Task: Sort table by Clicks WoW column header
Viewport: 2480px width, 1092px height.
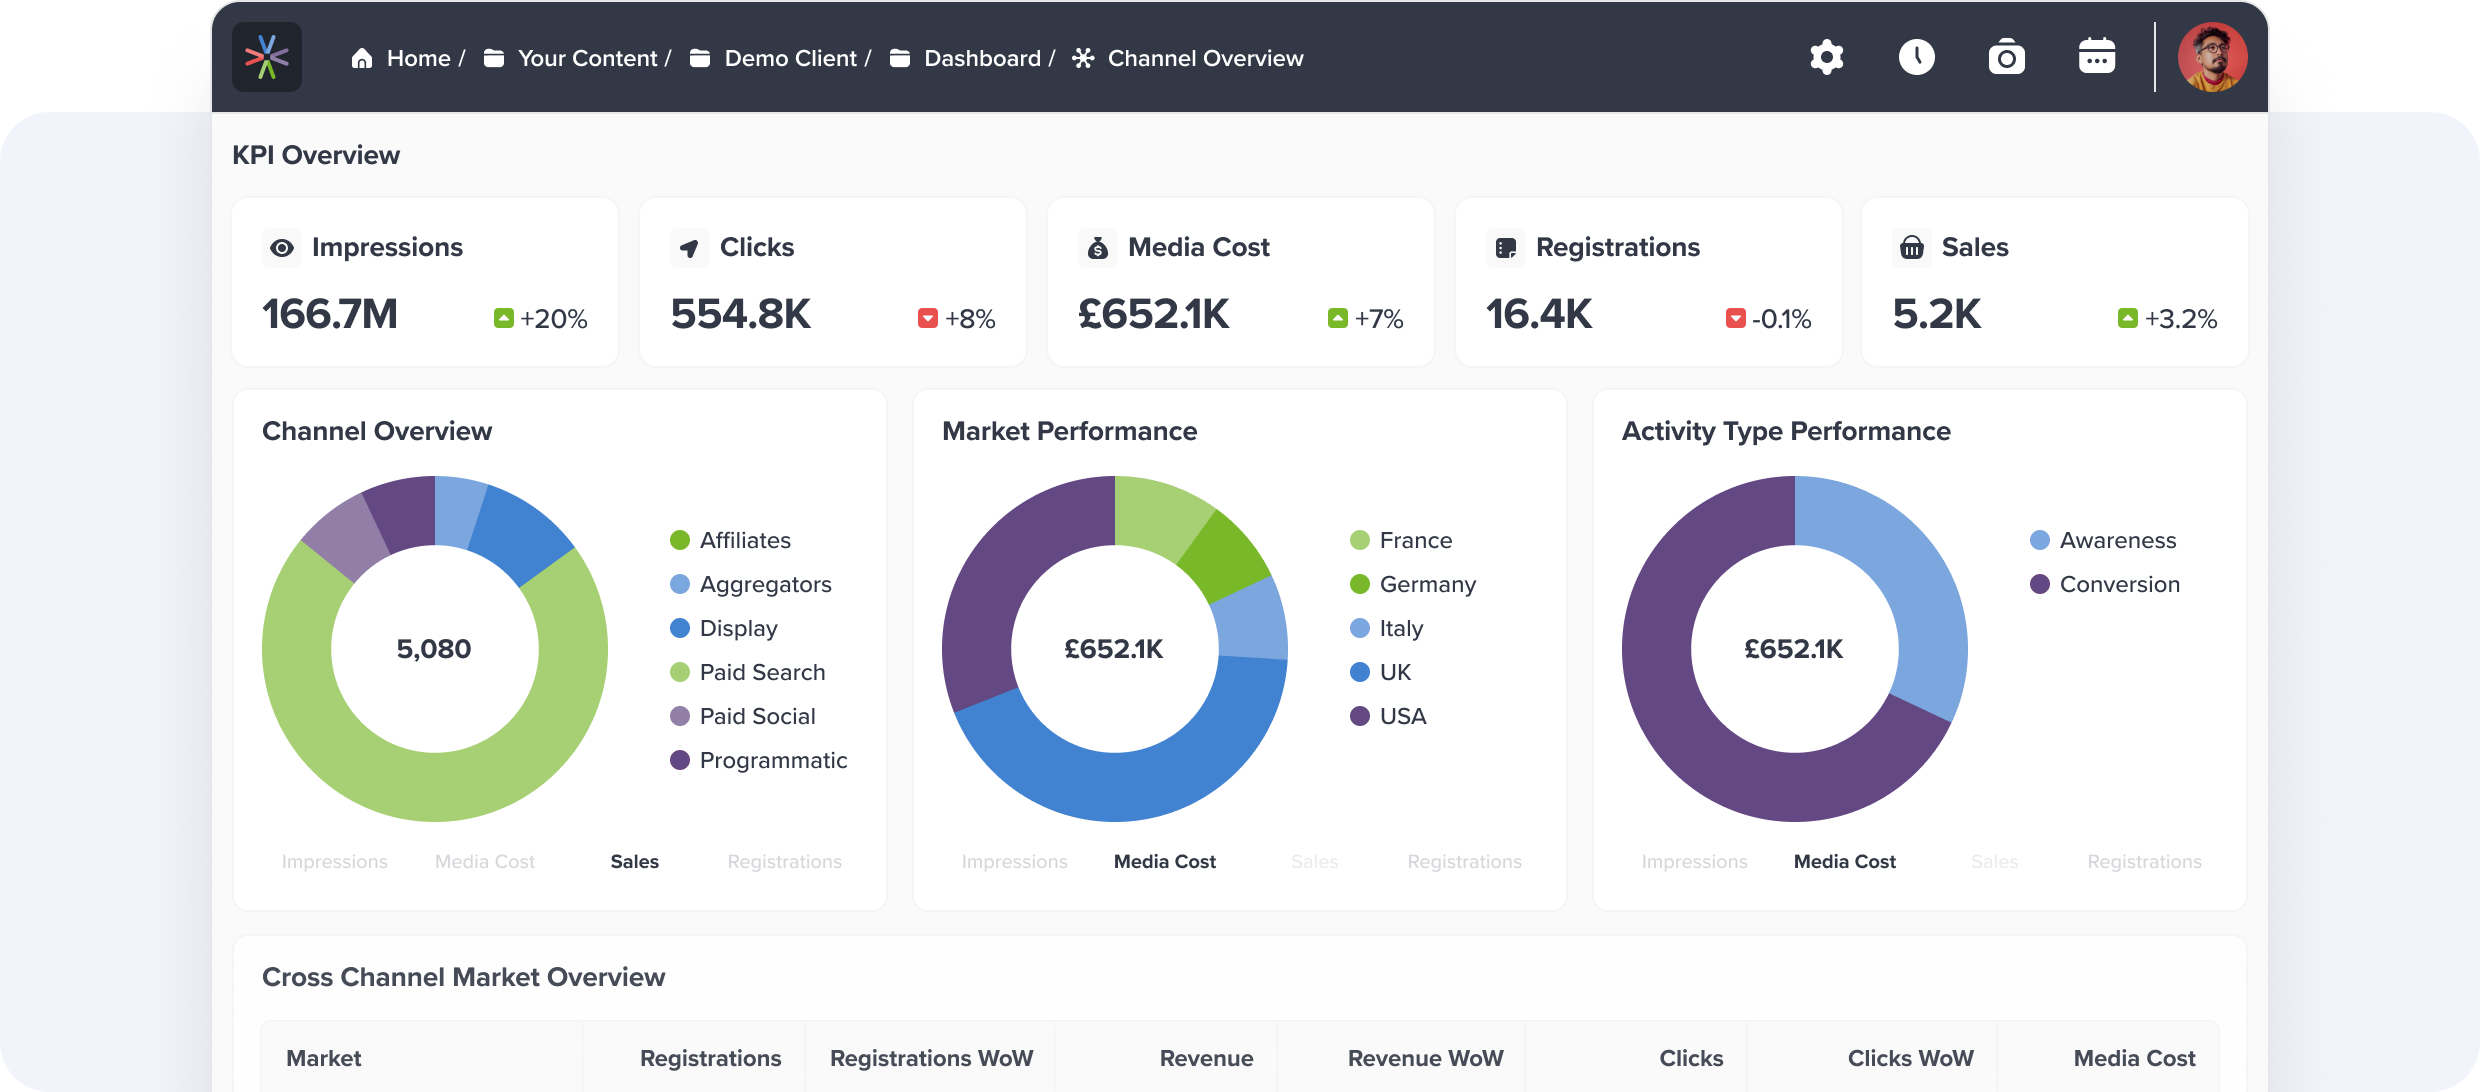Action: (x=1910, y=1058)
